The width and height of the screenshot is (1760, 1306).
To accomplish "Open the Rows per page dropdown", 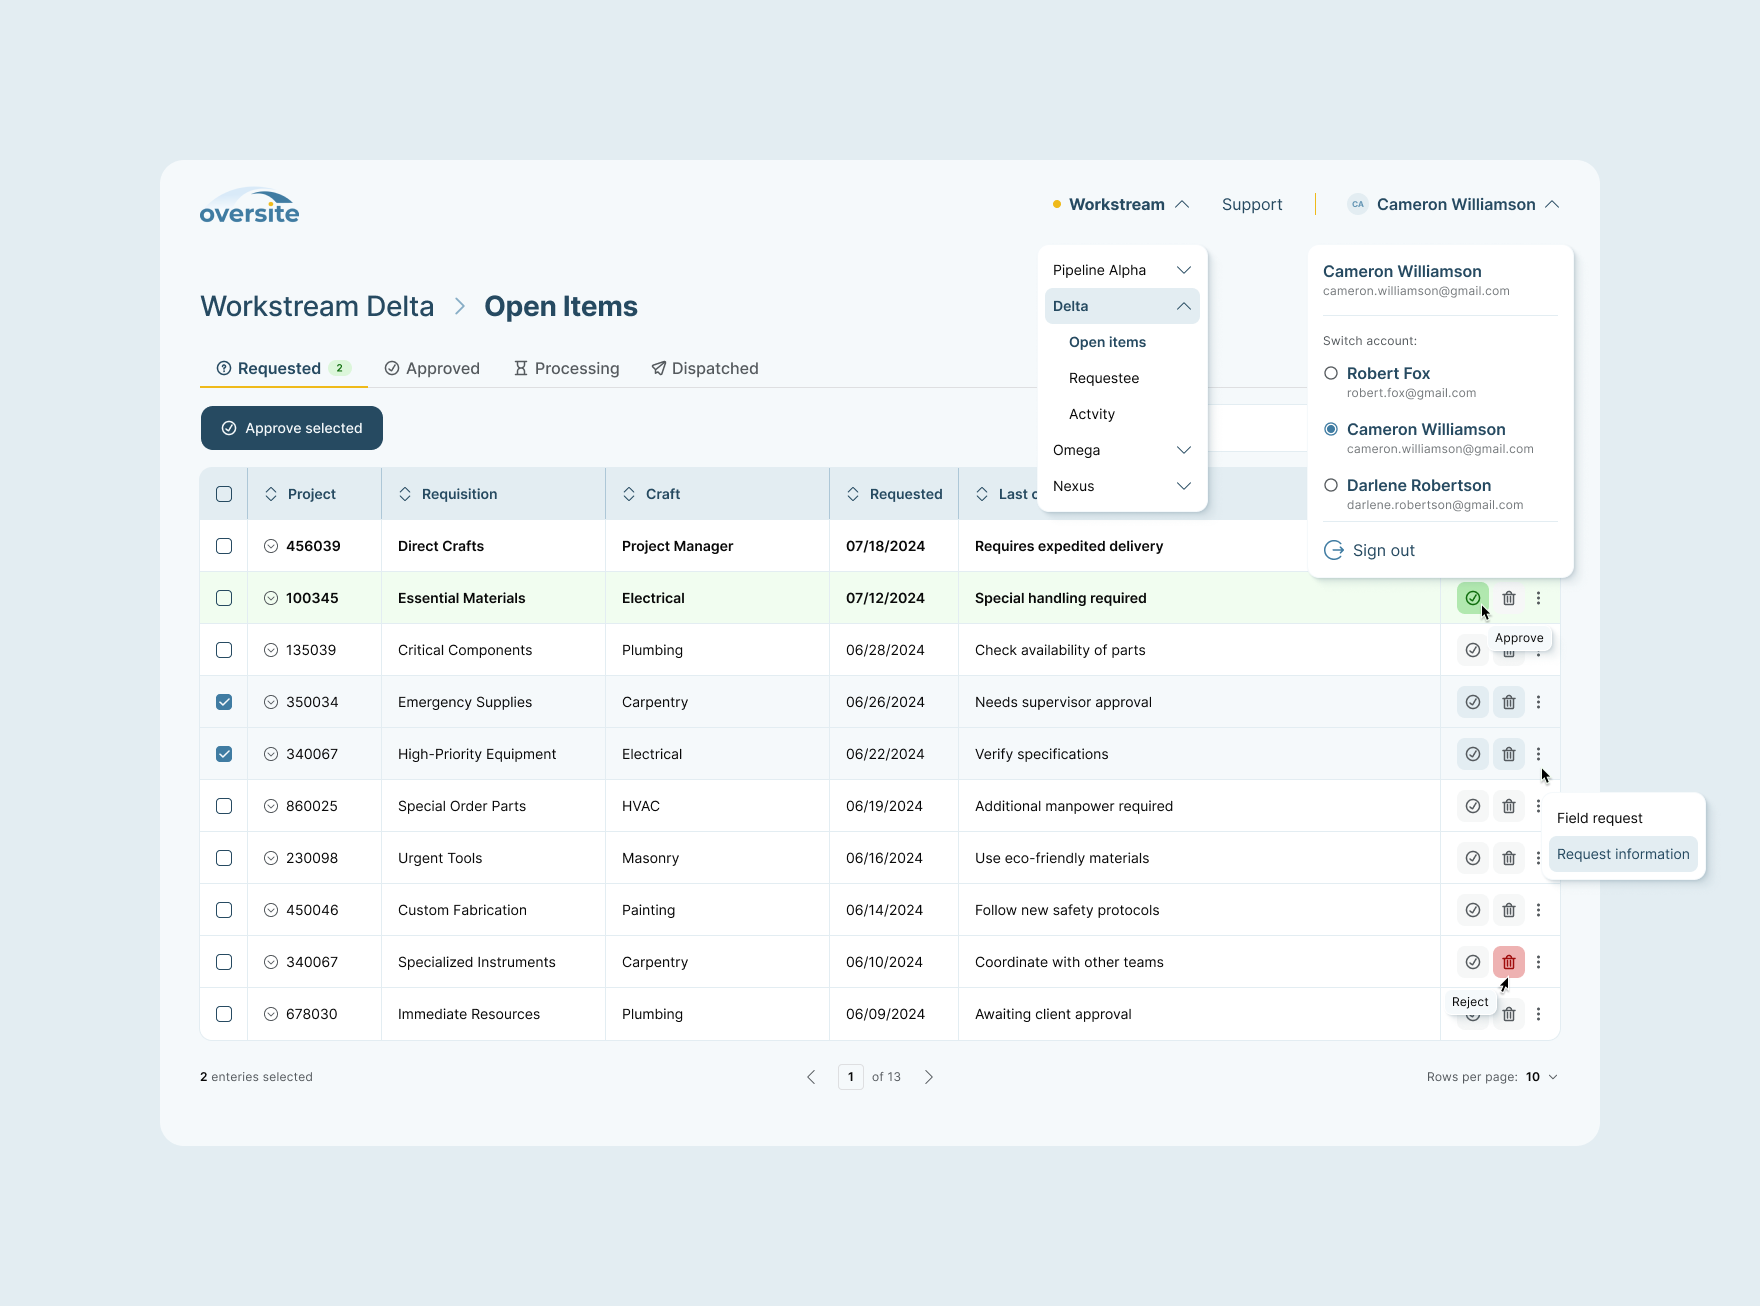I will pos(1540,1077).
